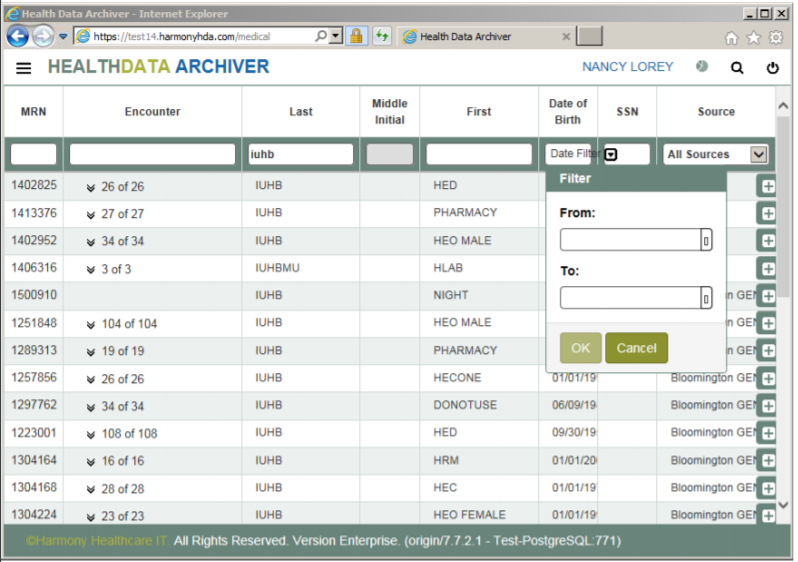This screenshot has height=562, width=798.
Task: Click plus icon on MRN 1251848 row
Action: click(x=768, y=323)
